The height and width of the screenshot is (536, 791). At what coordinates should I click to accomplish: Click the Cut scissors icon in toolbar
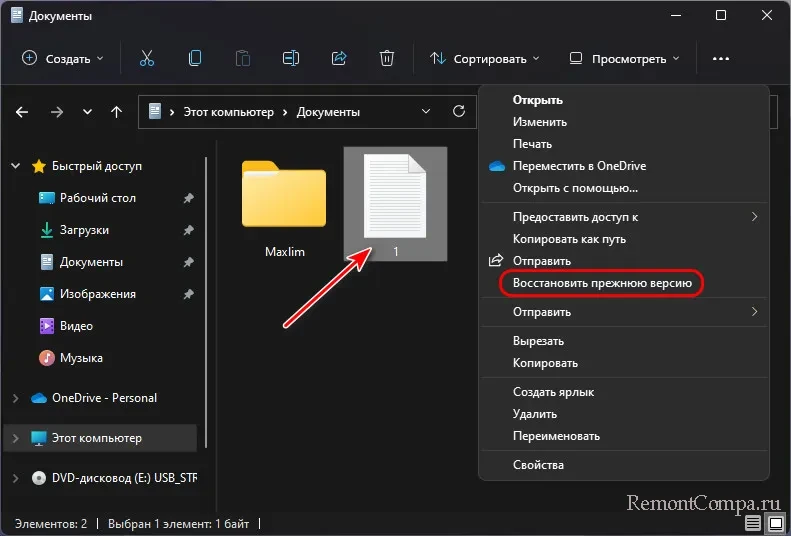147,59
